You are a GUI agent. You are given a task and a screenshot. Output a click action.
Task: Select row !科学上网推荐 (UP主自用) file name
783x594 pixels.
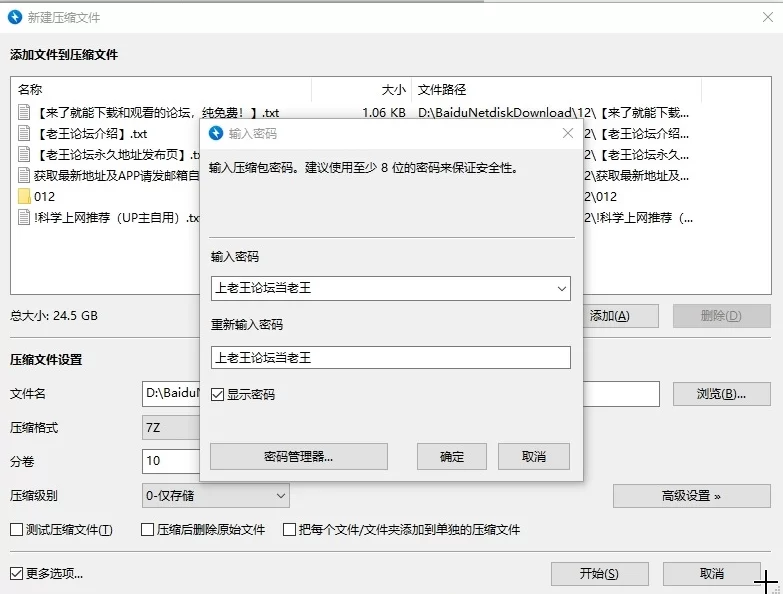coord(116,218)
